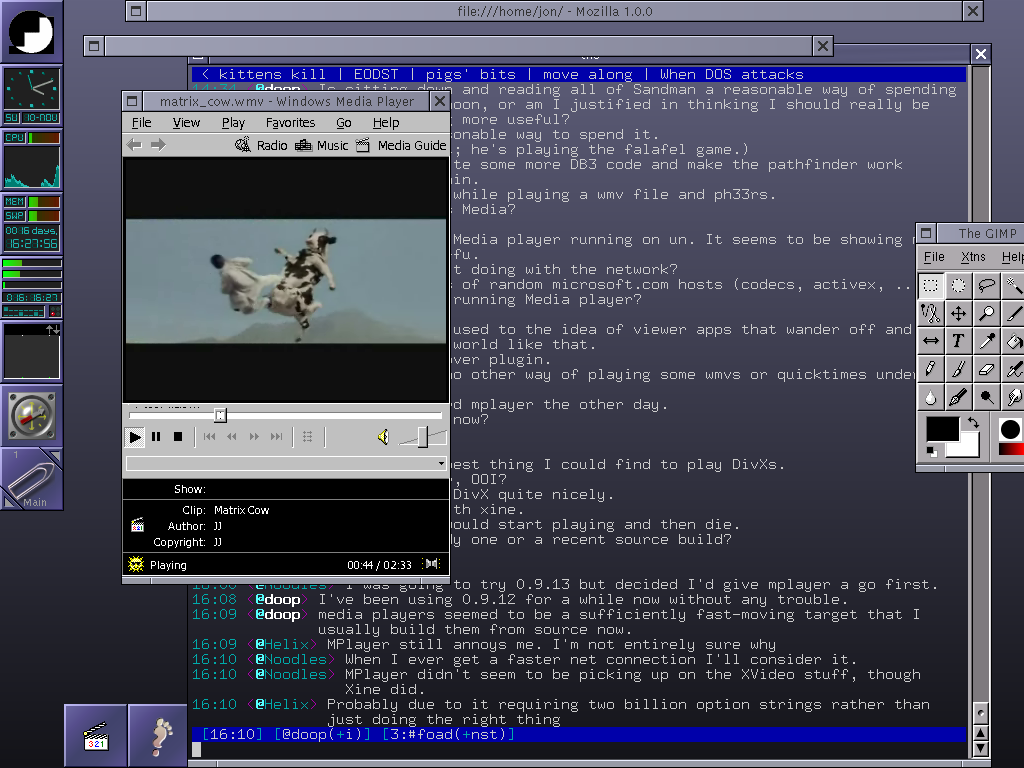Click Forward arrow in Media Player toolbar
The image size is (1024, 768).
(x=158, y=145)
